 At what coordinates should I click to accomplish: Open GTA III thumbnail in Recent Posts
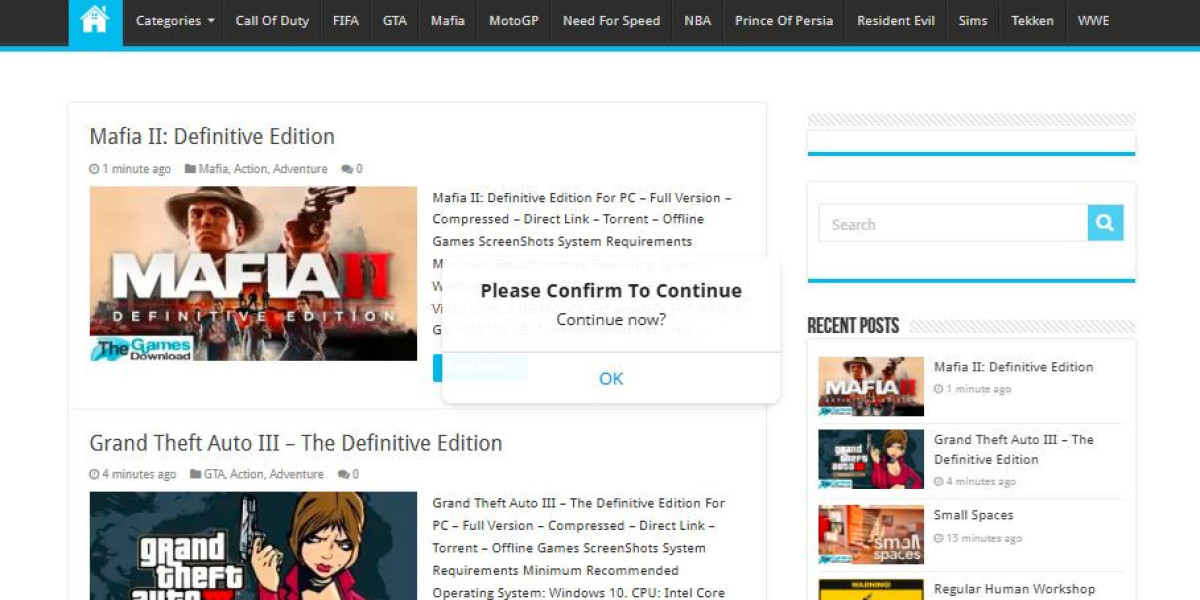(871, 459)
